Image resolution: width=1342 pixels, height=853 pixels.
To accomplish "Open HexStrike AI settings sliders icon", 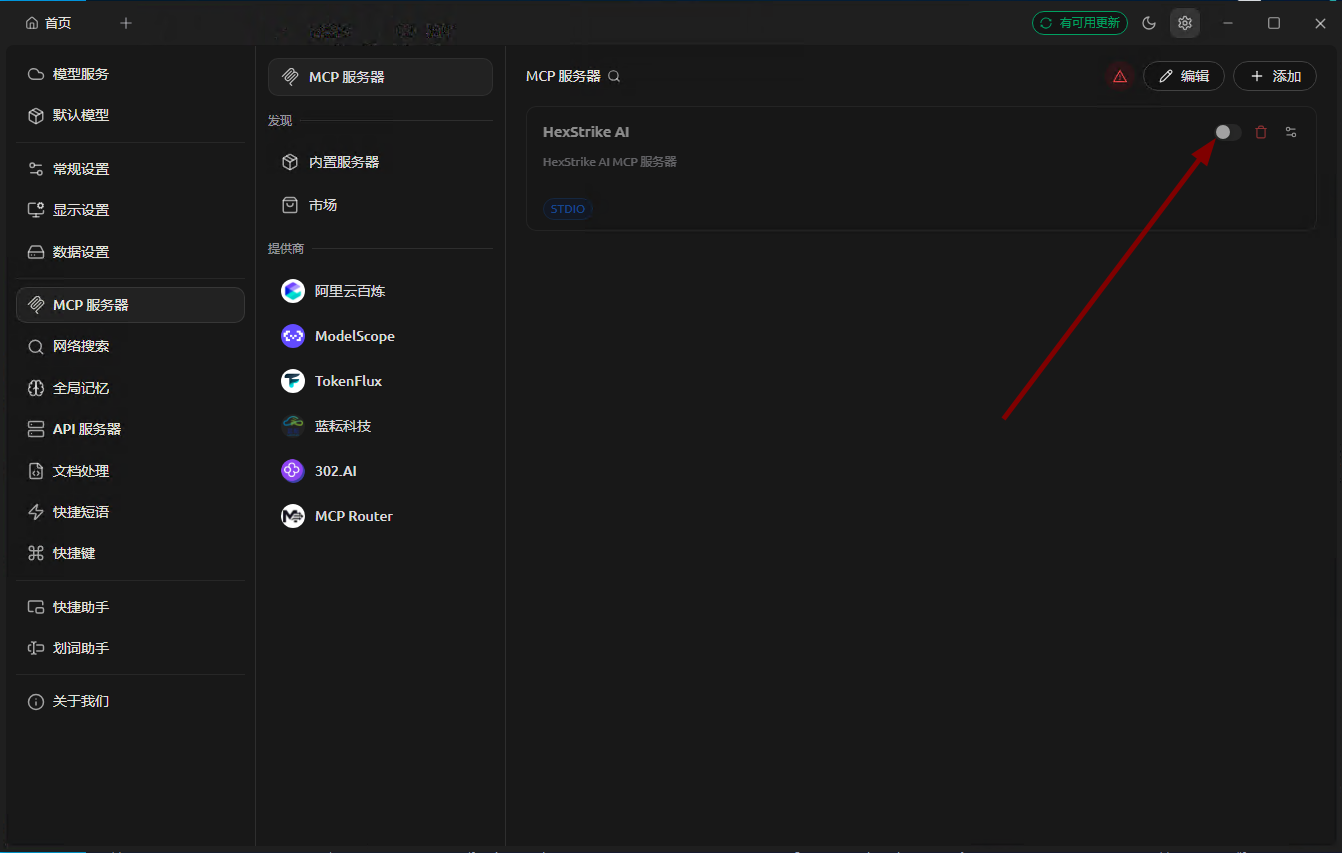I will (x=1291, y=132).
